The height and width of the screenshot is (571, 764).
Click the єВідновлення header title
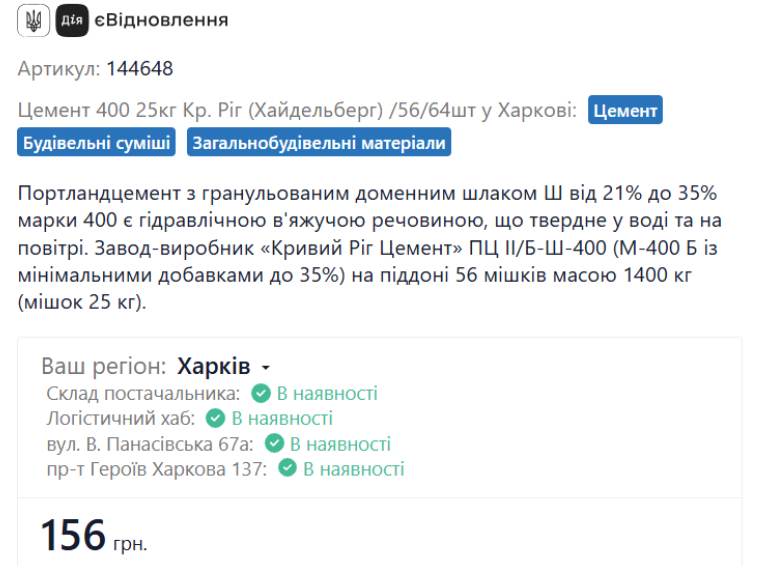[x=161, y=20]
